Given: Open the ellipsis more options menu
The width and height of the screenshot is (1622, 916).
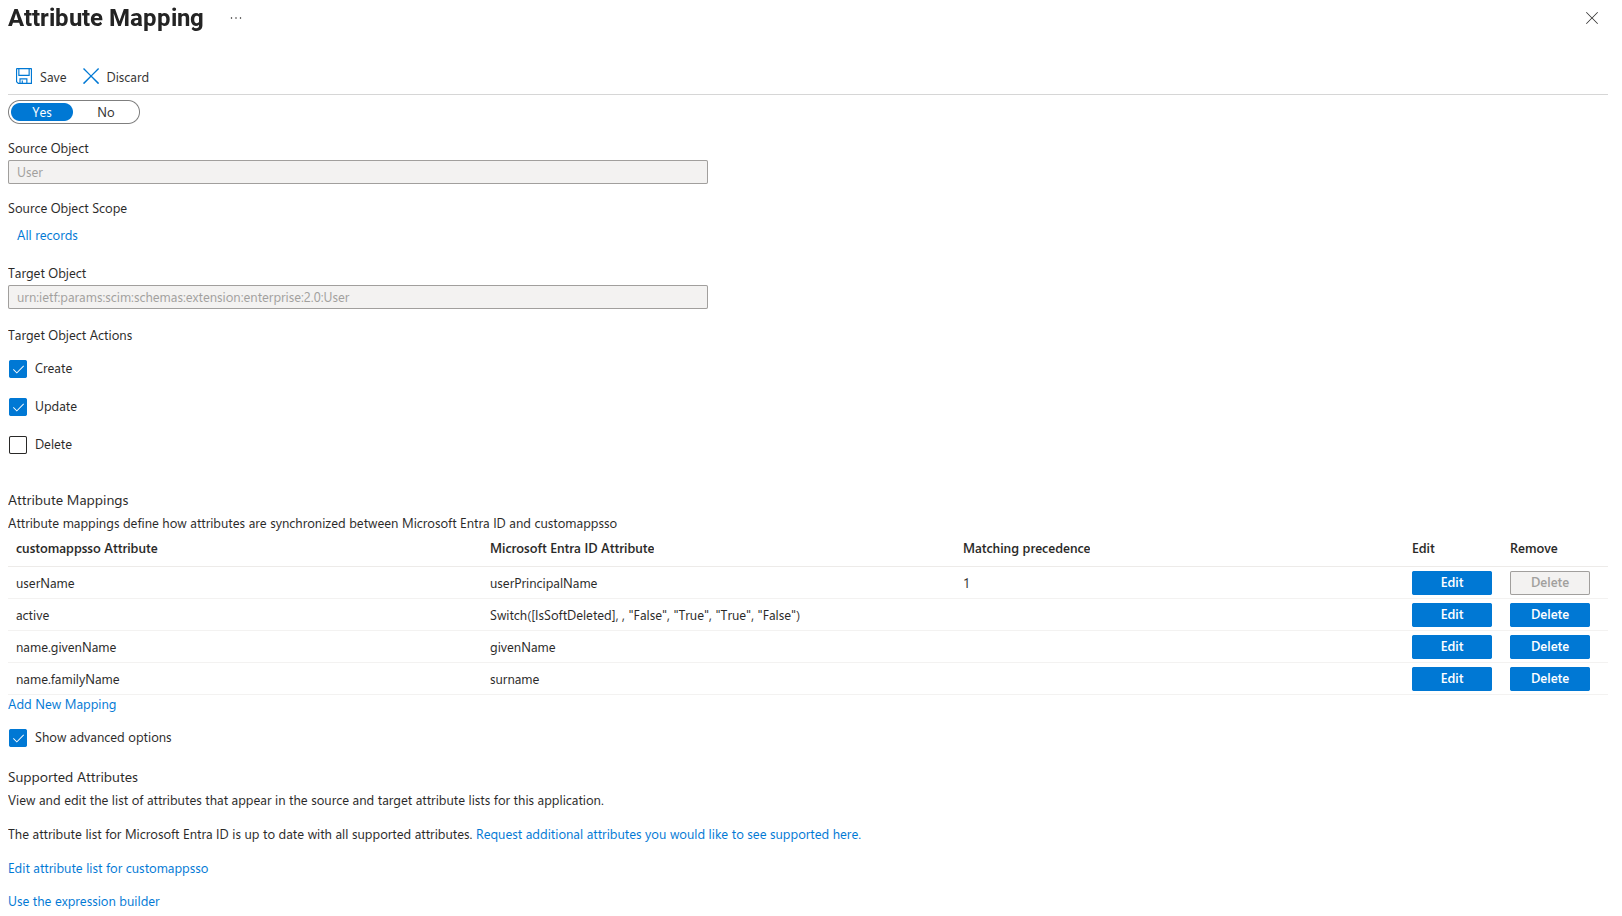Looking at the screenshot, I should [x=236, y=19].
